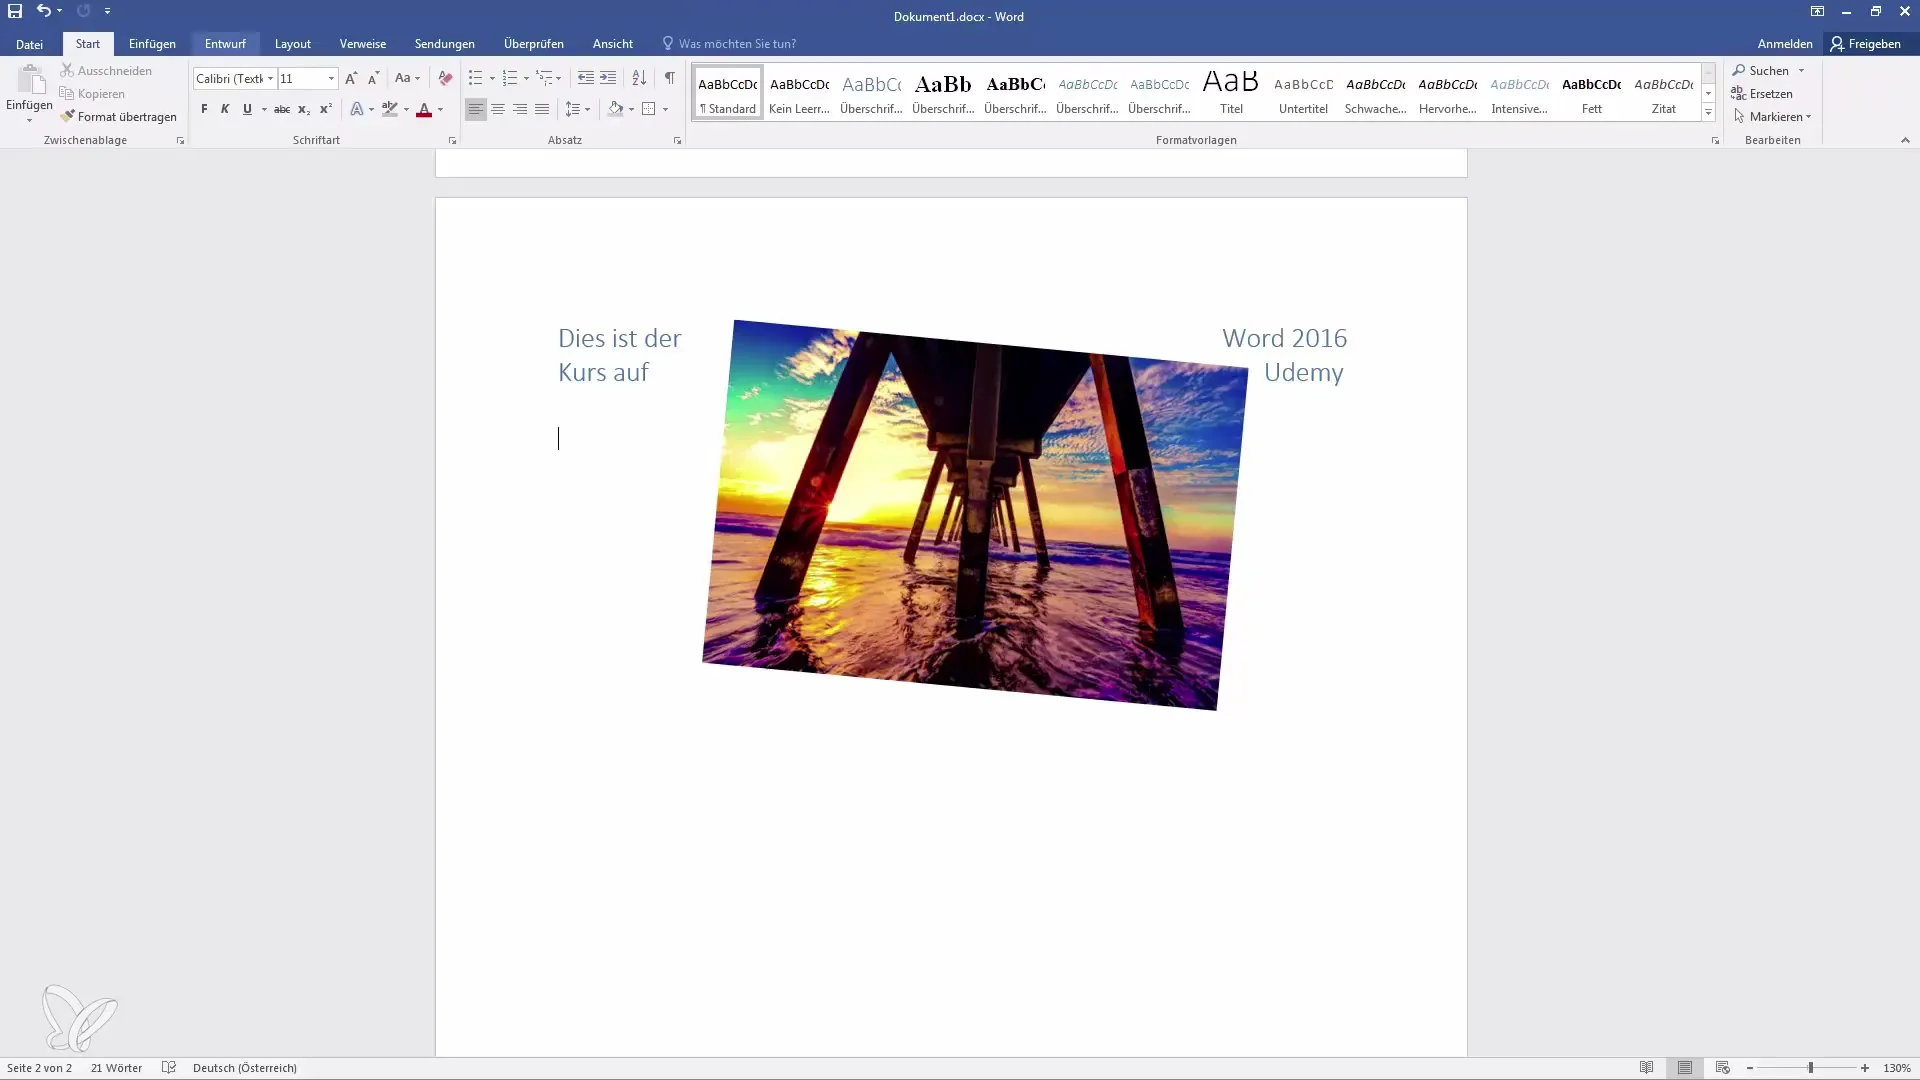
Task: Apply superscript formatting
Action: [326, 109]
